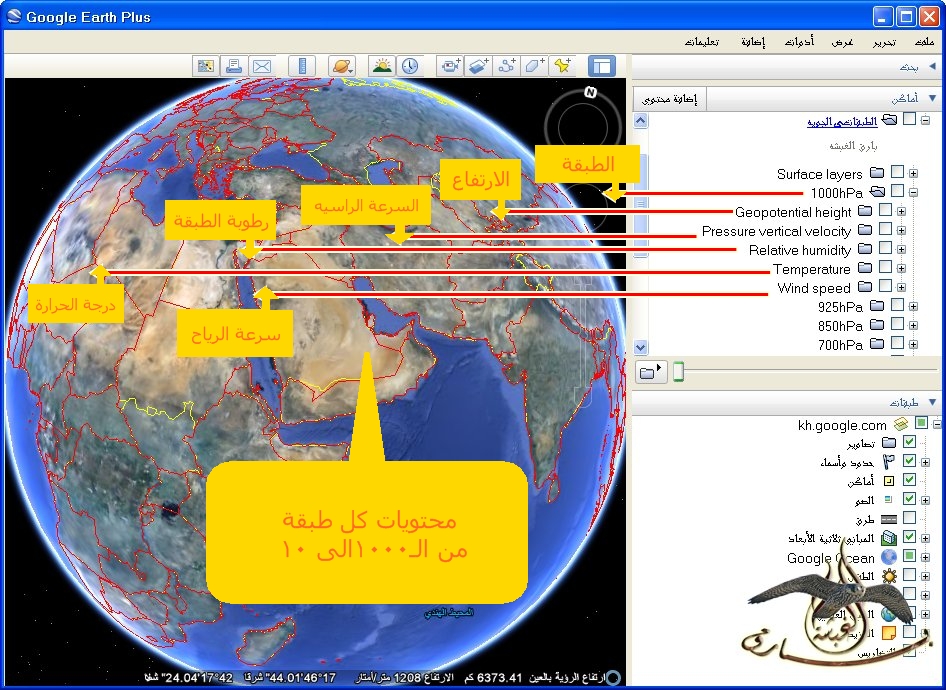Screen dimensions: 946x690
Task: Email the current view with envelope icon
Action: tap(262, 66)
